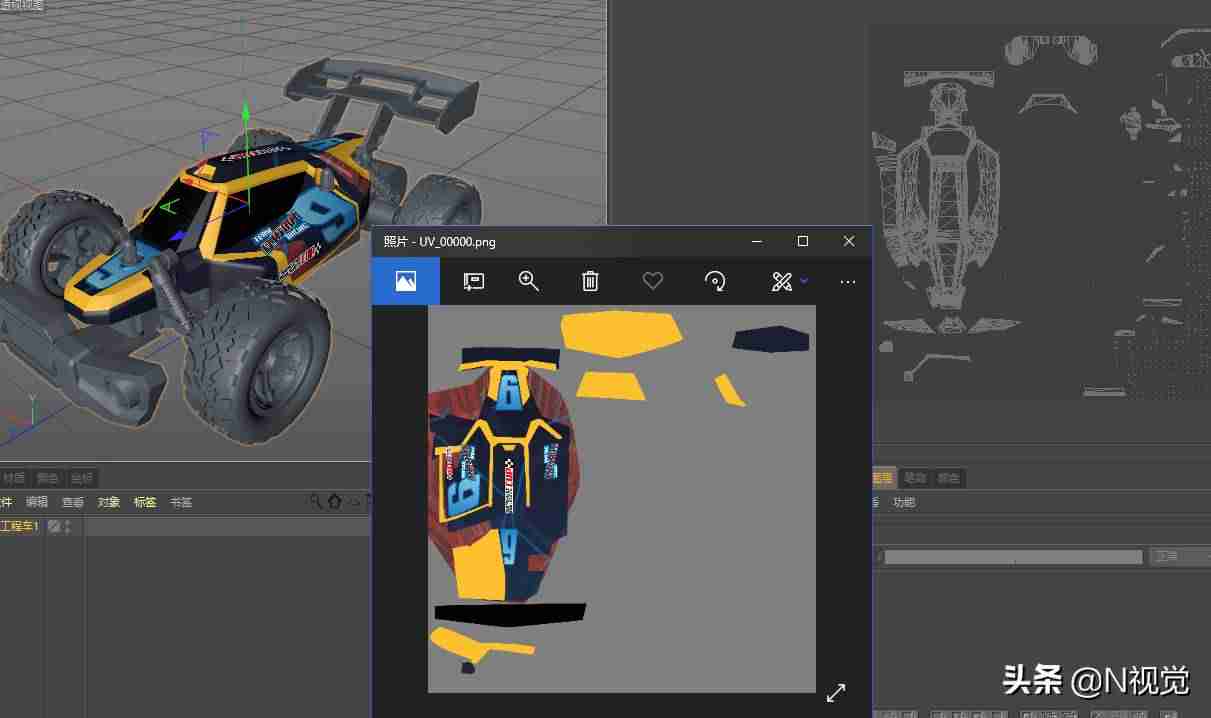The height and width of the screenshot is (718, 1211).
Task: Click the UV_00000.png texture preview
Action: [622, 499]
